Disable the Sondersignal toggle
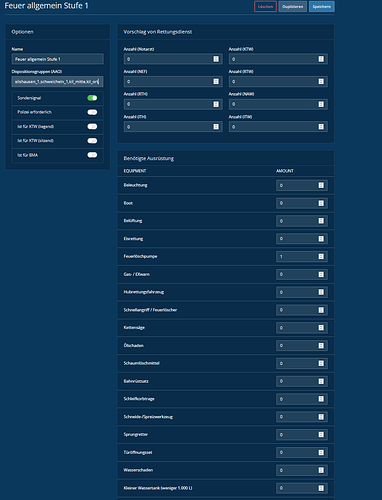382x500 pixels. click(x=92, y=98)
